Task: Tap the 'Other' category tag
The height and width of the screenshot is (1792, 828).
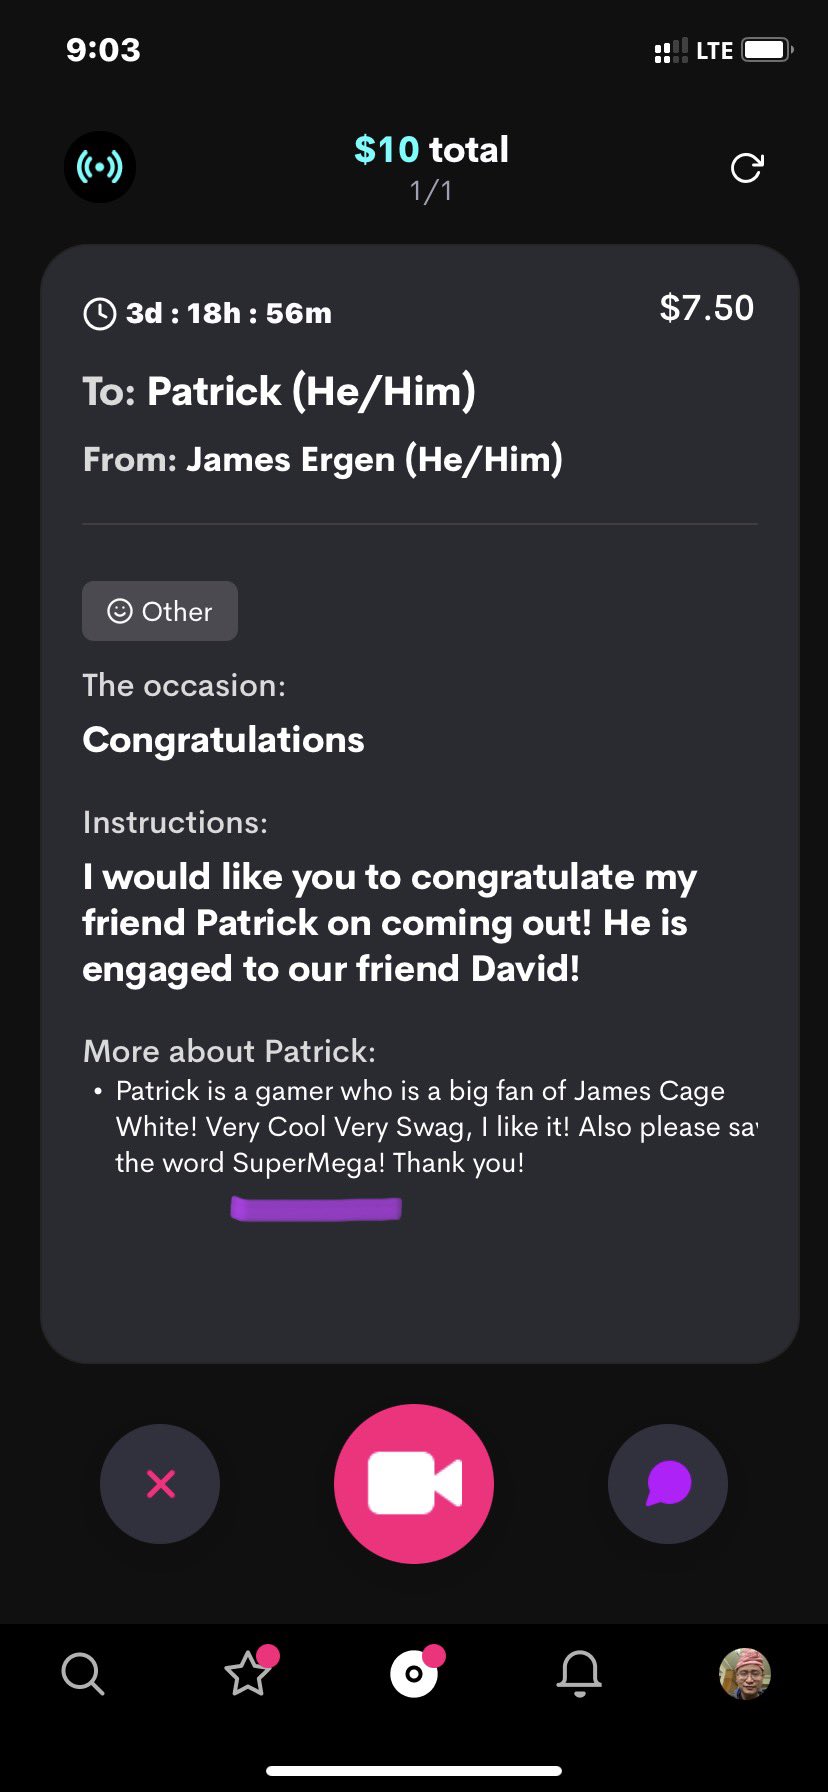Action: point(160,611)
